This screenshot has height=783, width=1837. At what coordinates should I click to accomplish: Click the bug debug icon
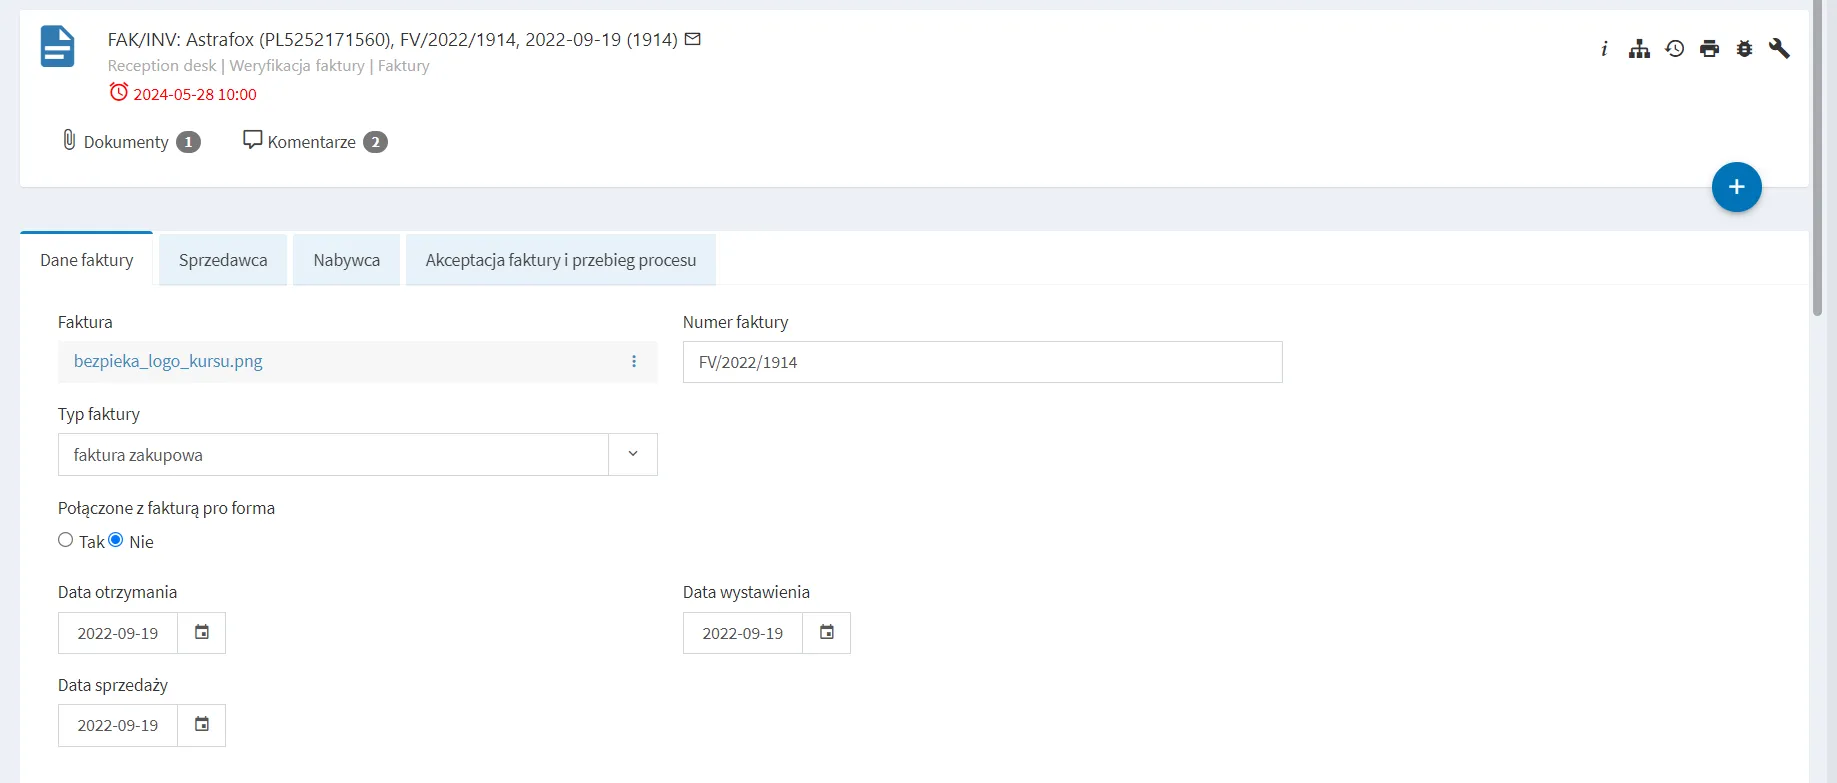tap(1745, 48)
